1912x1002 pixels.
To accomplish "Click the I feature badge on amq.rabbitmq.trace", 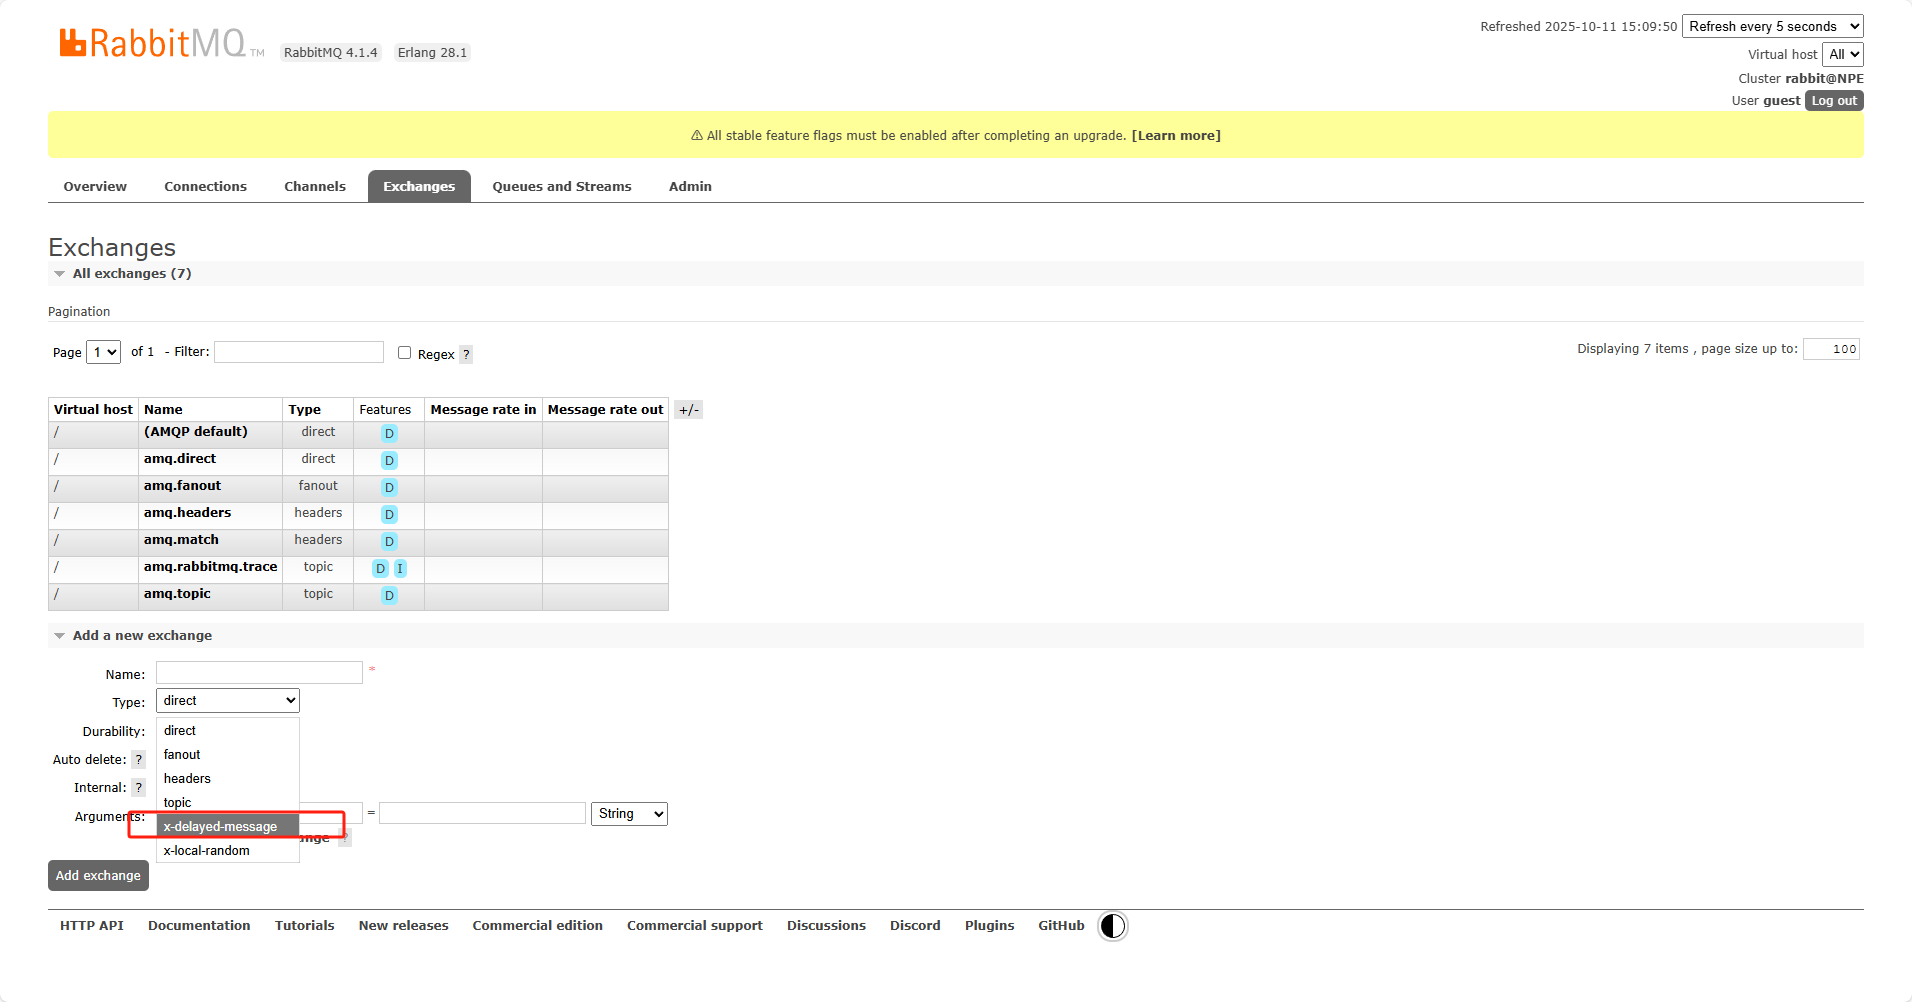I will [x=400, y=568].
